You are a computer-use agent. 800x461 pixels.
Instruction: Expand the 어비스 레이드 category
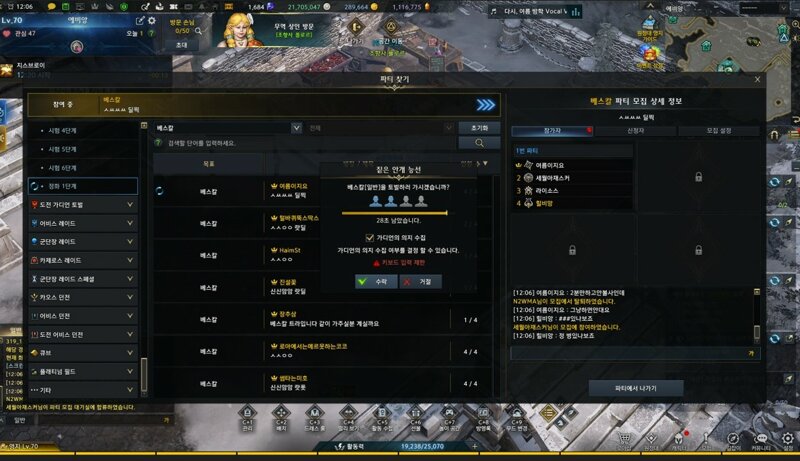(x=83, y=223)
